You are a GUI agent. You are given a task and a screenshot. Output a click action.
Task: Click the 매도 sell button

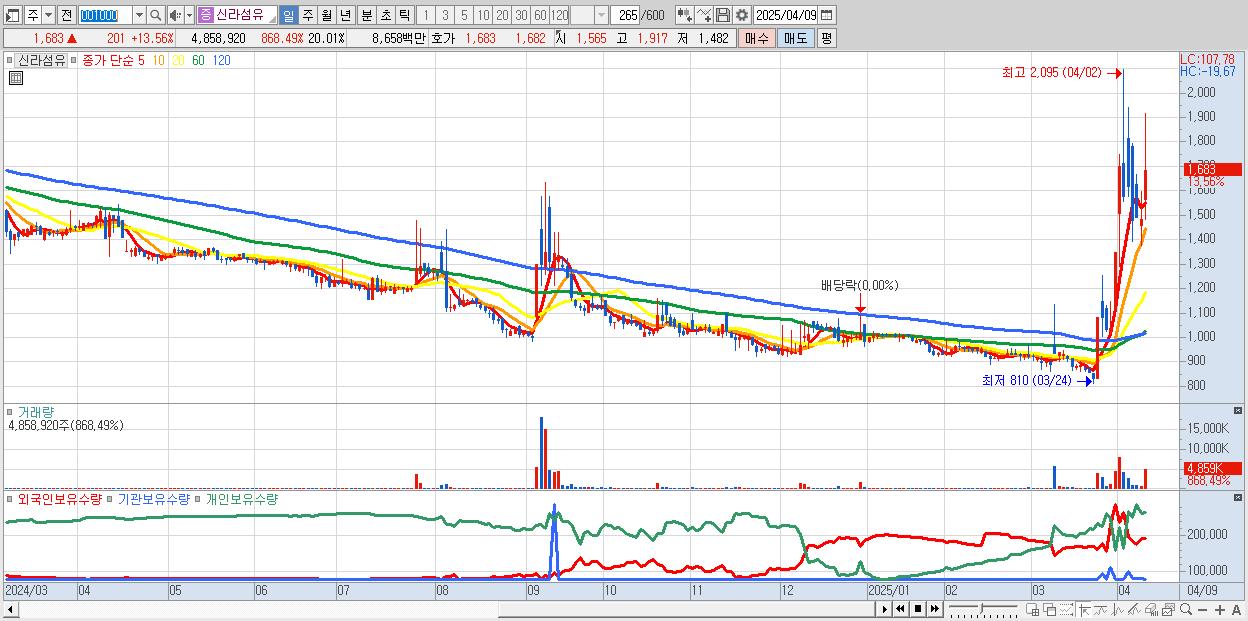coord(795,38)
